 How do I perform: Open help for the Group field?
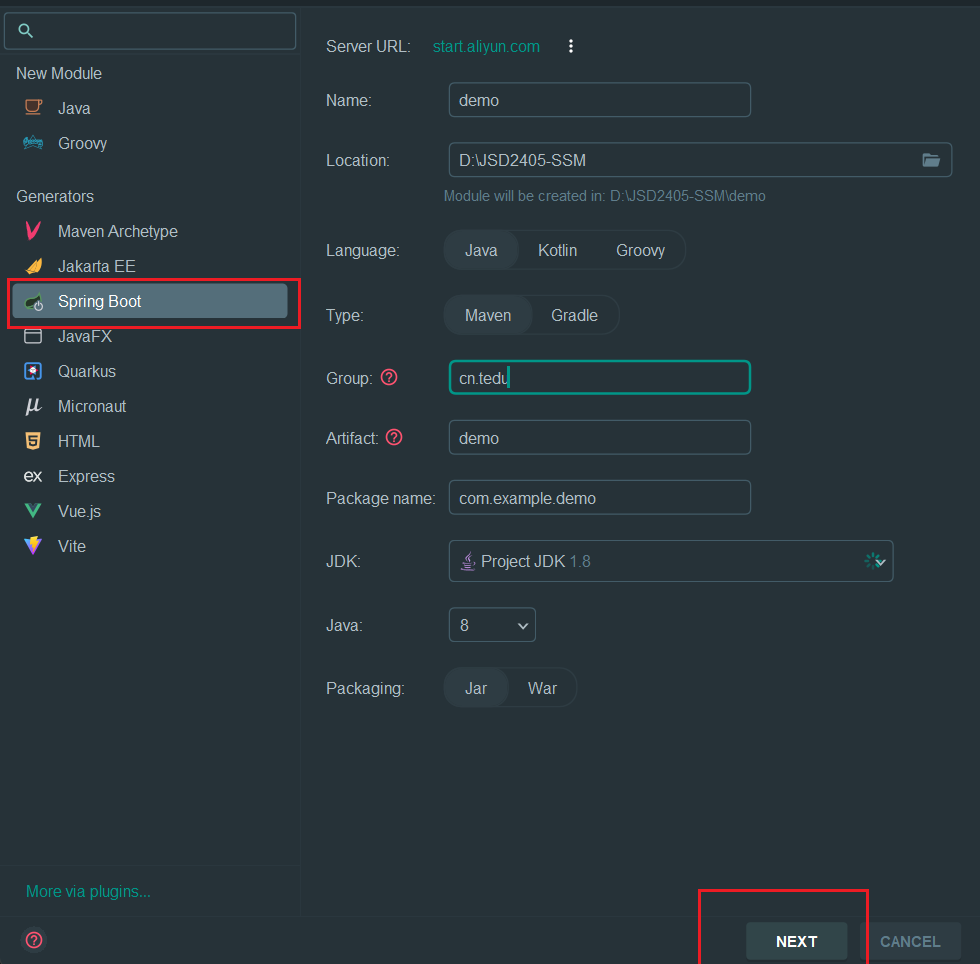389,378
